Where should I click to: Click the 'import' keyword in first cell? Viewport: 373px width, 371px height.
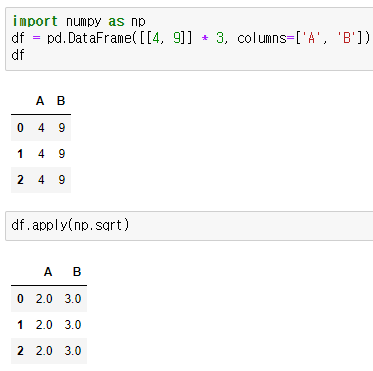tap(35, 22)
